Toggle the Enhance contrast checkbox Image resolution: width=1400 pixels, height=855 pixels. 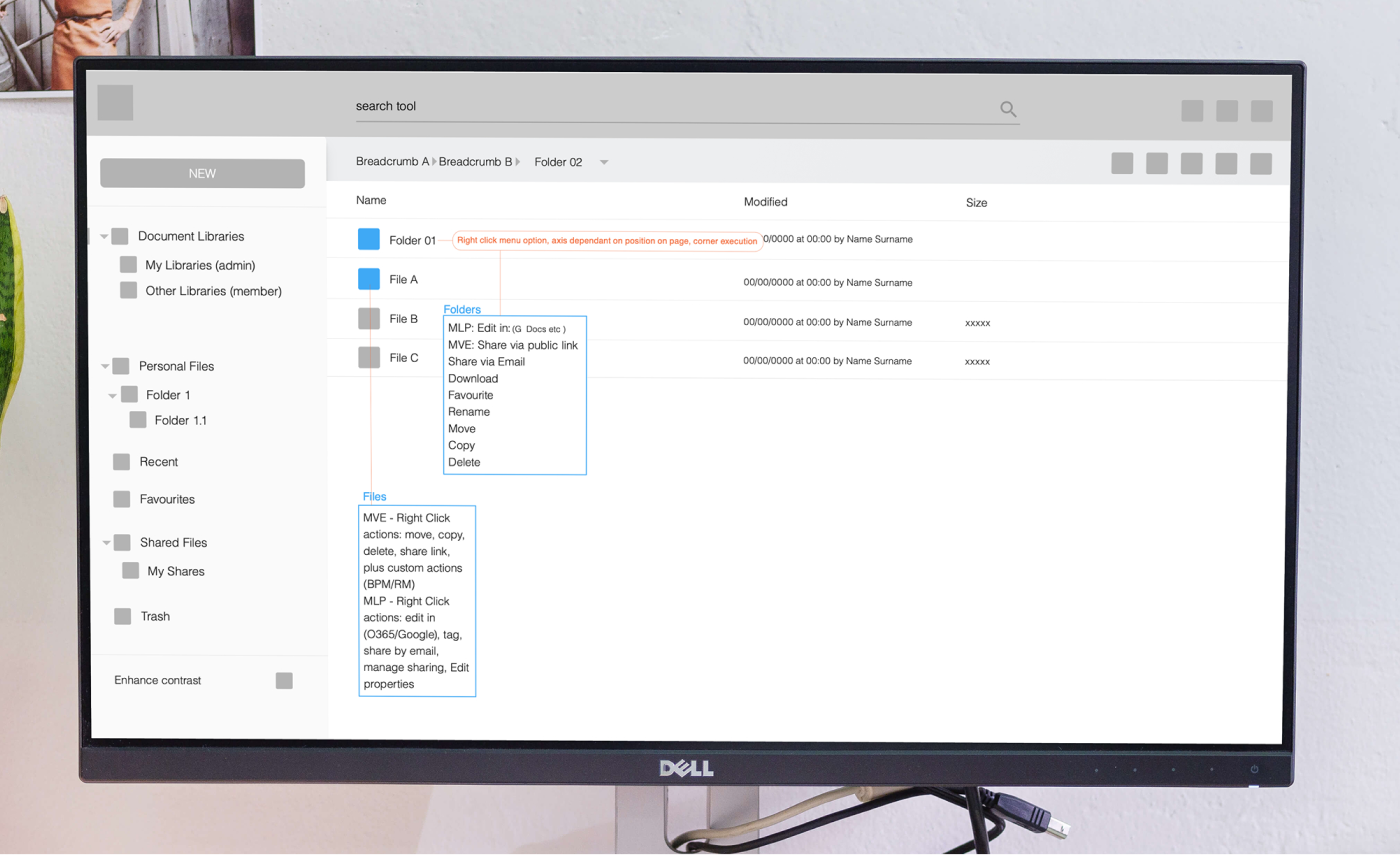coord(284,681)
